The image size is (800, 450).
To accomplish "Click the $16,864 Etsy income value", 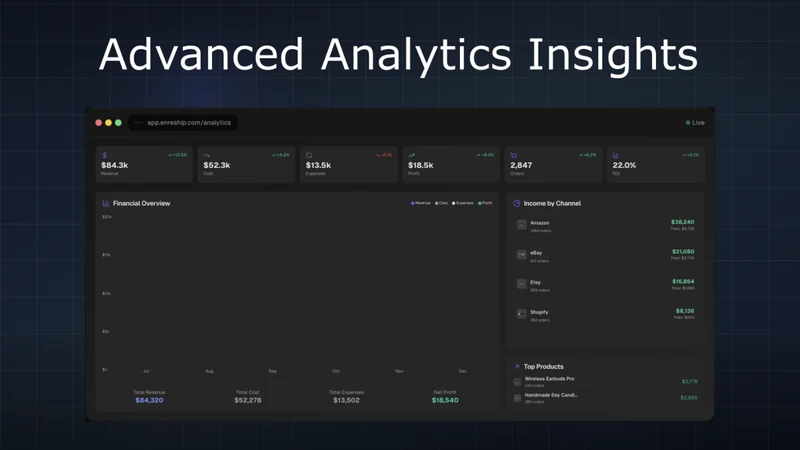I will (683, 281).
